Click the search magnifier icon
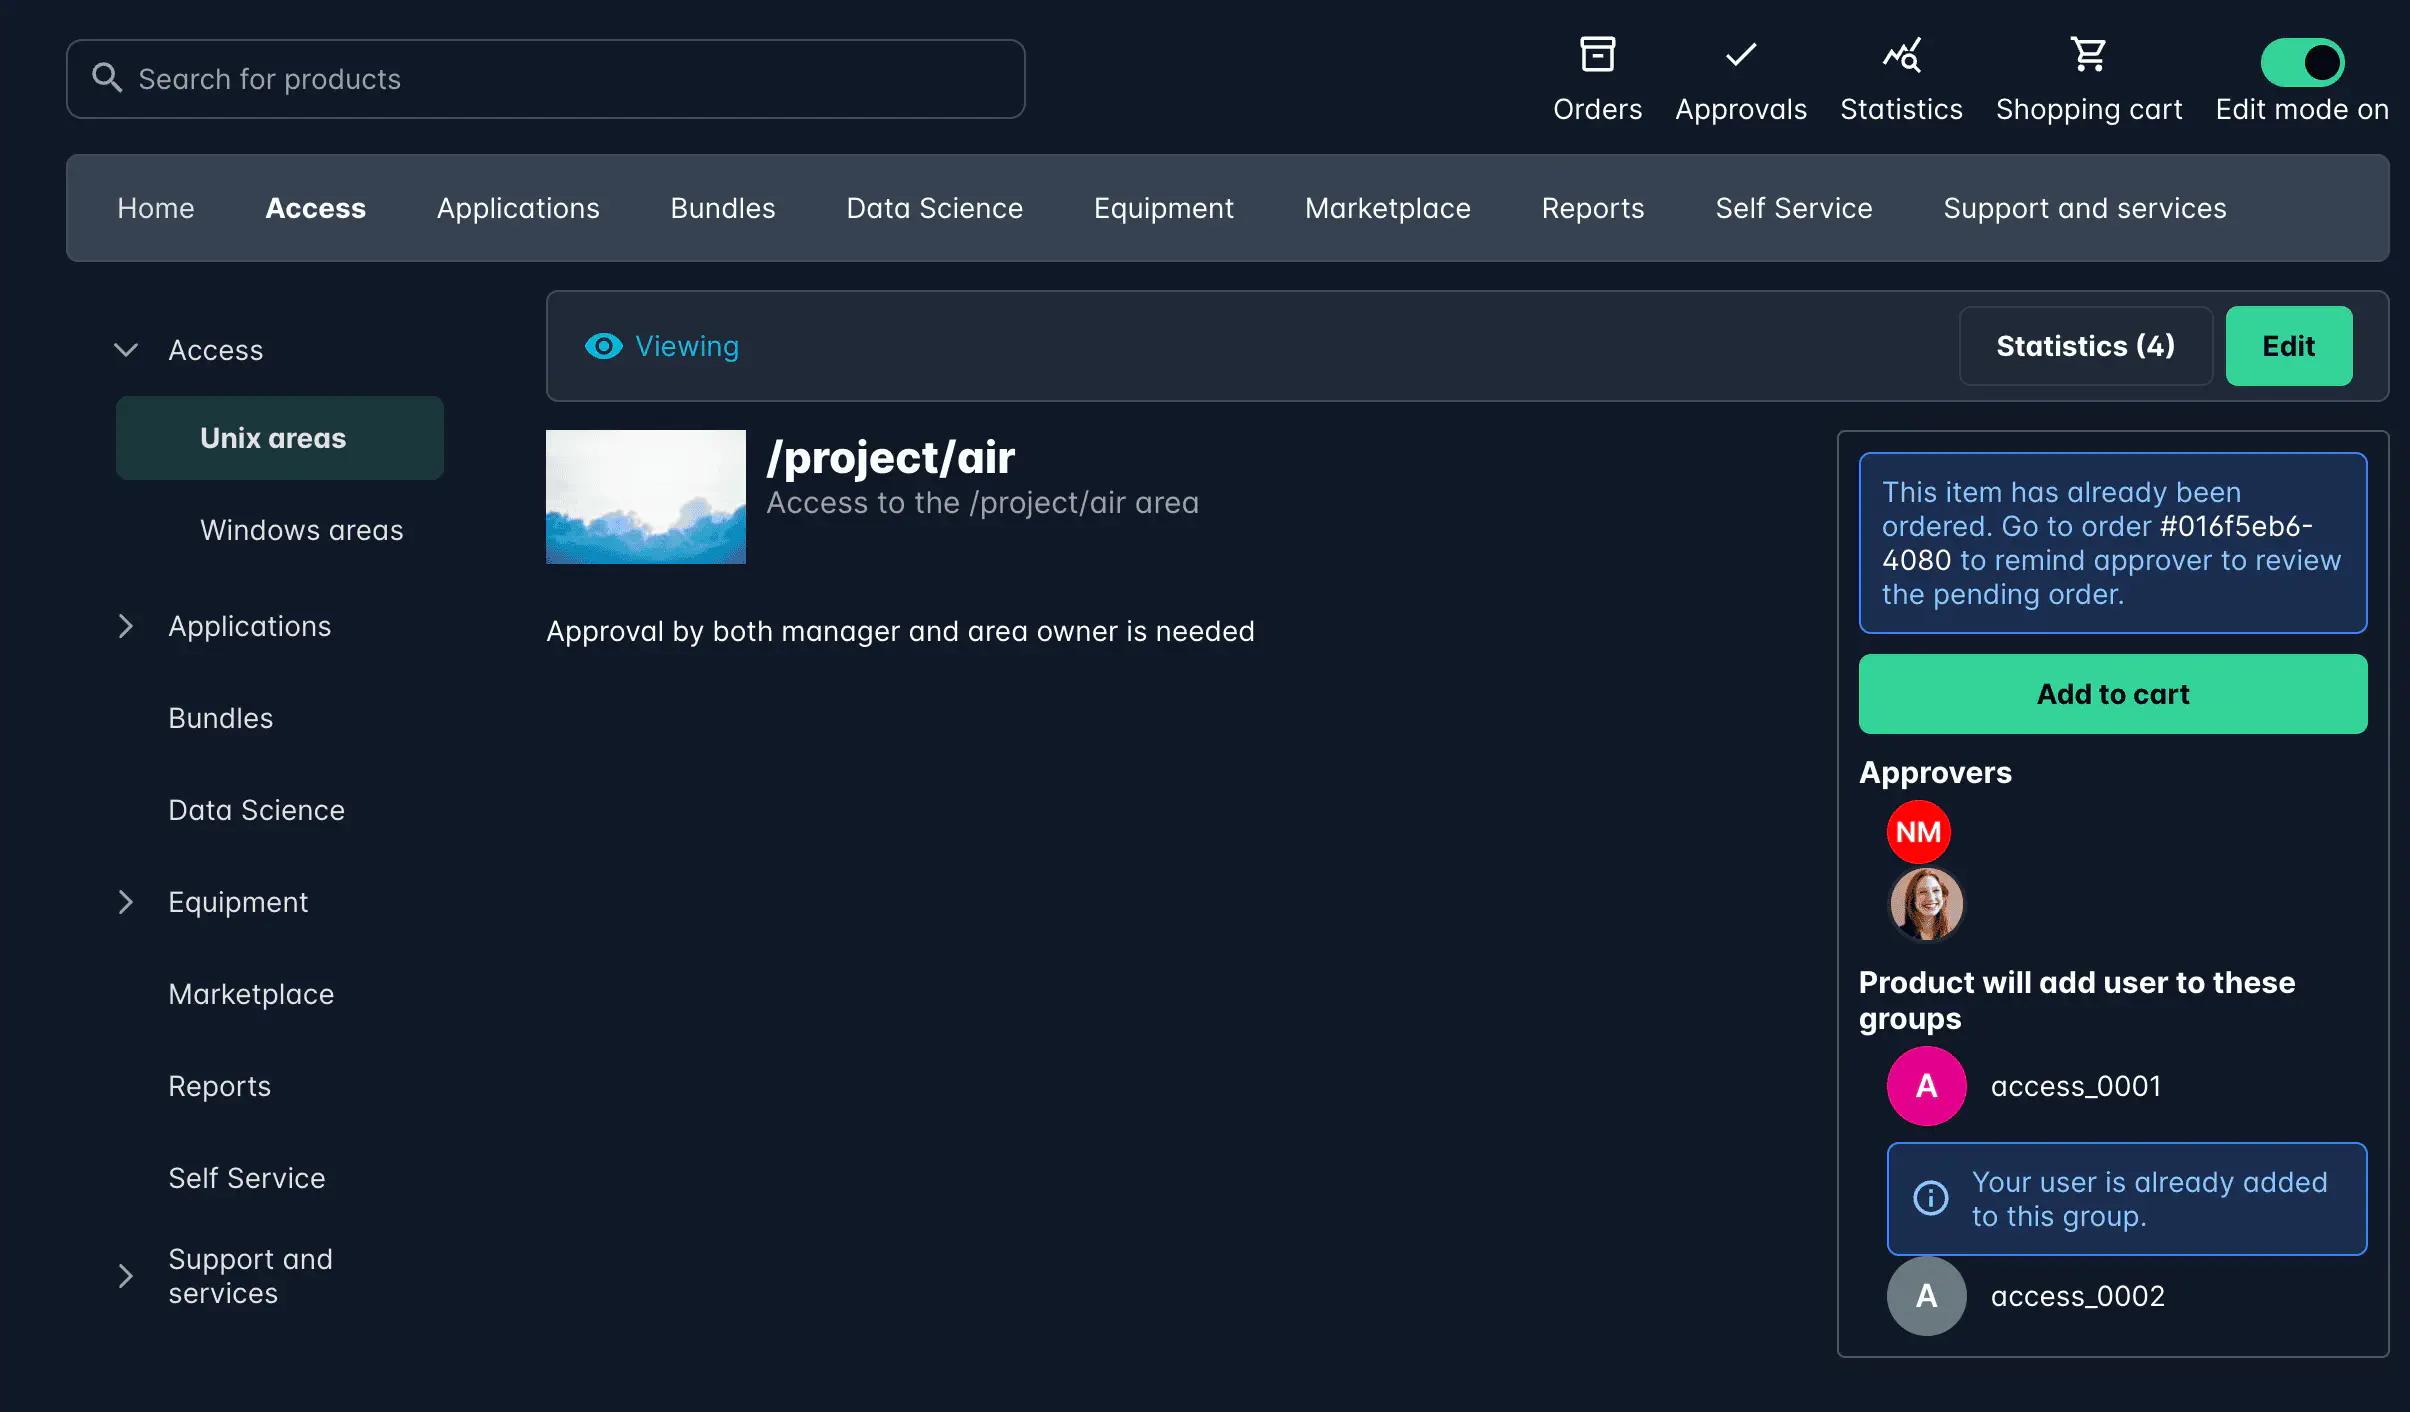The width and height of the screenshot is (2410, 1412). click(x=108, y=78)
